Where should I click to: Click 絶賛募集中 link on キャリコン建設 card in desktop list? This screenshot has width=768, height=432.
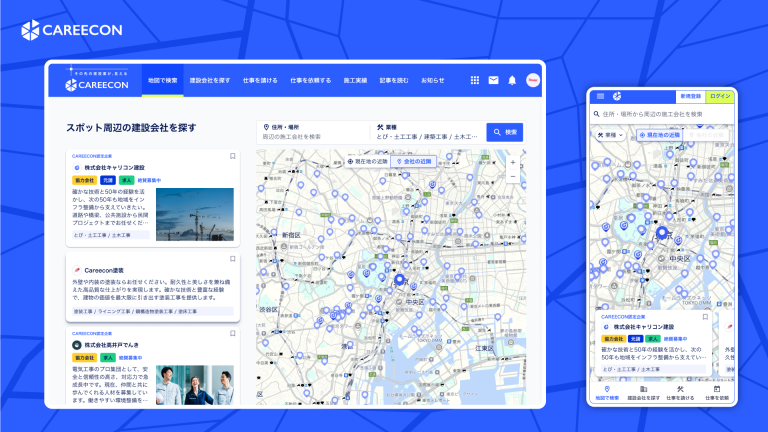coord(149,180)
